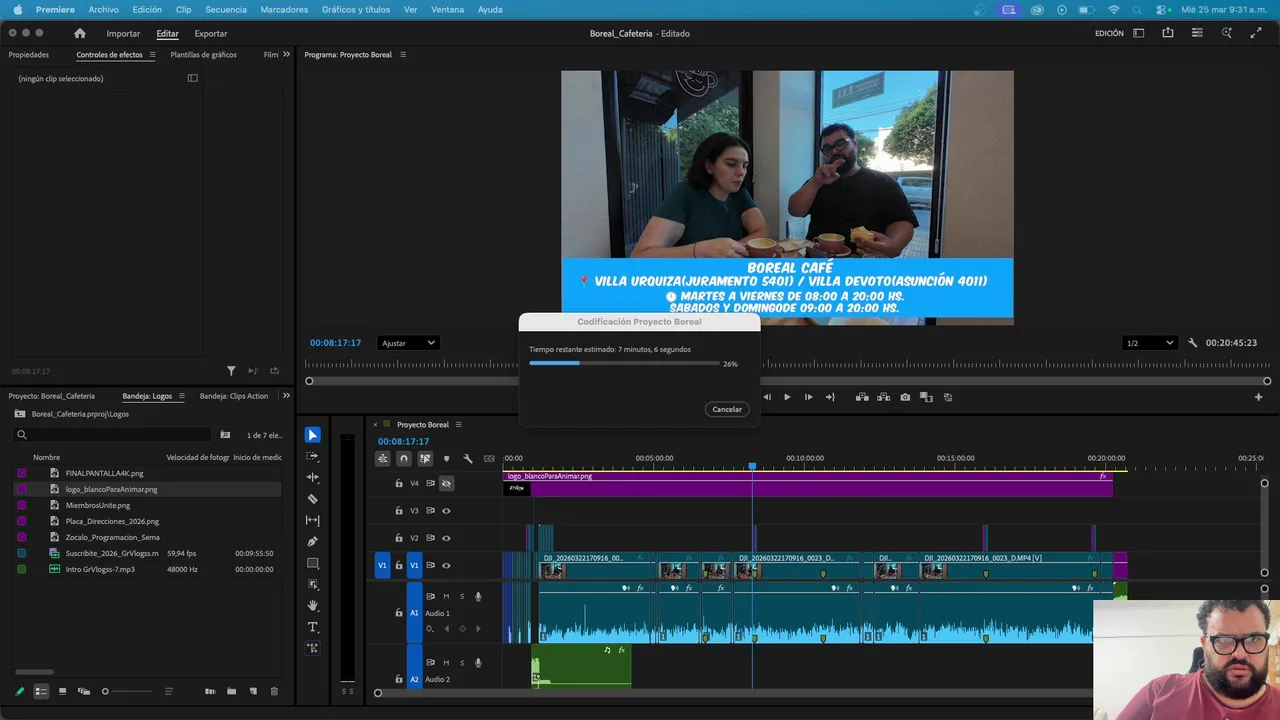The height and width of the screenshot is (720, 1280).
Task: Switch to Exportar workspace
Action: tap(211, 34)
